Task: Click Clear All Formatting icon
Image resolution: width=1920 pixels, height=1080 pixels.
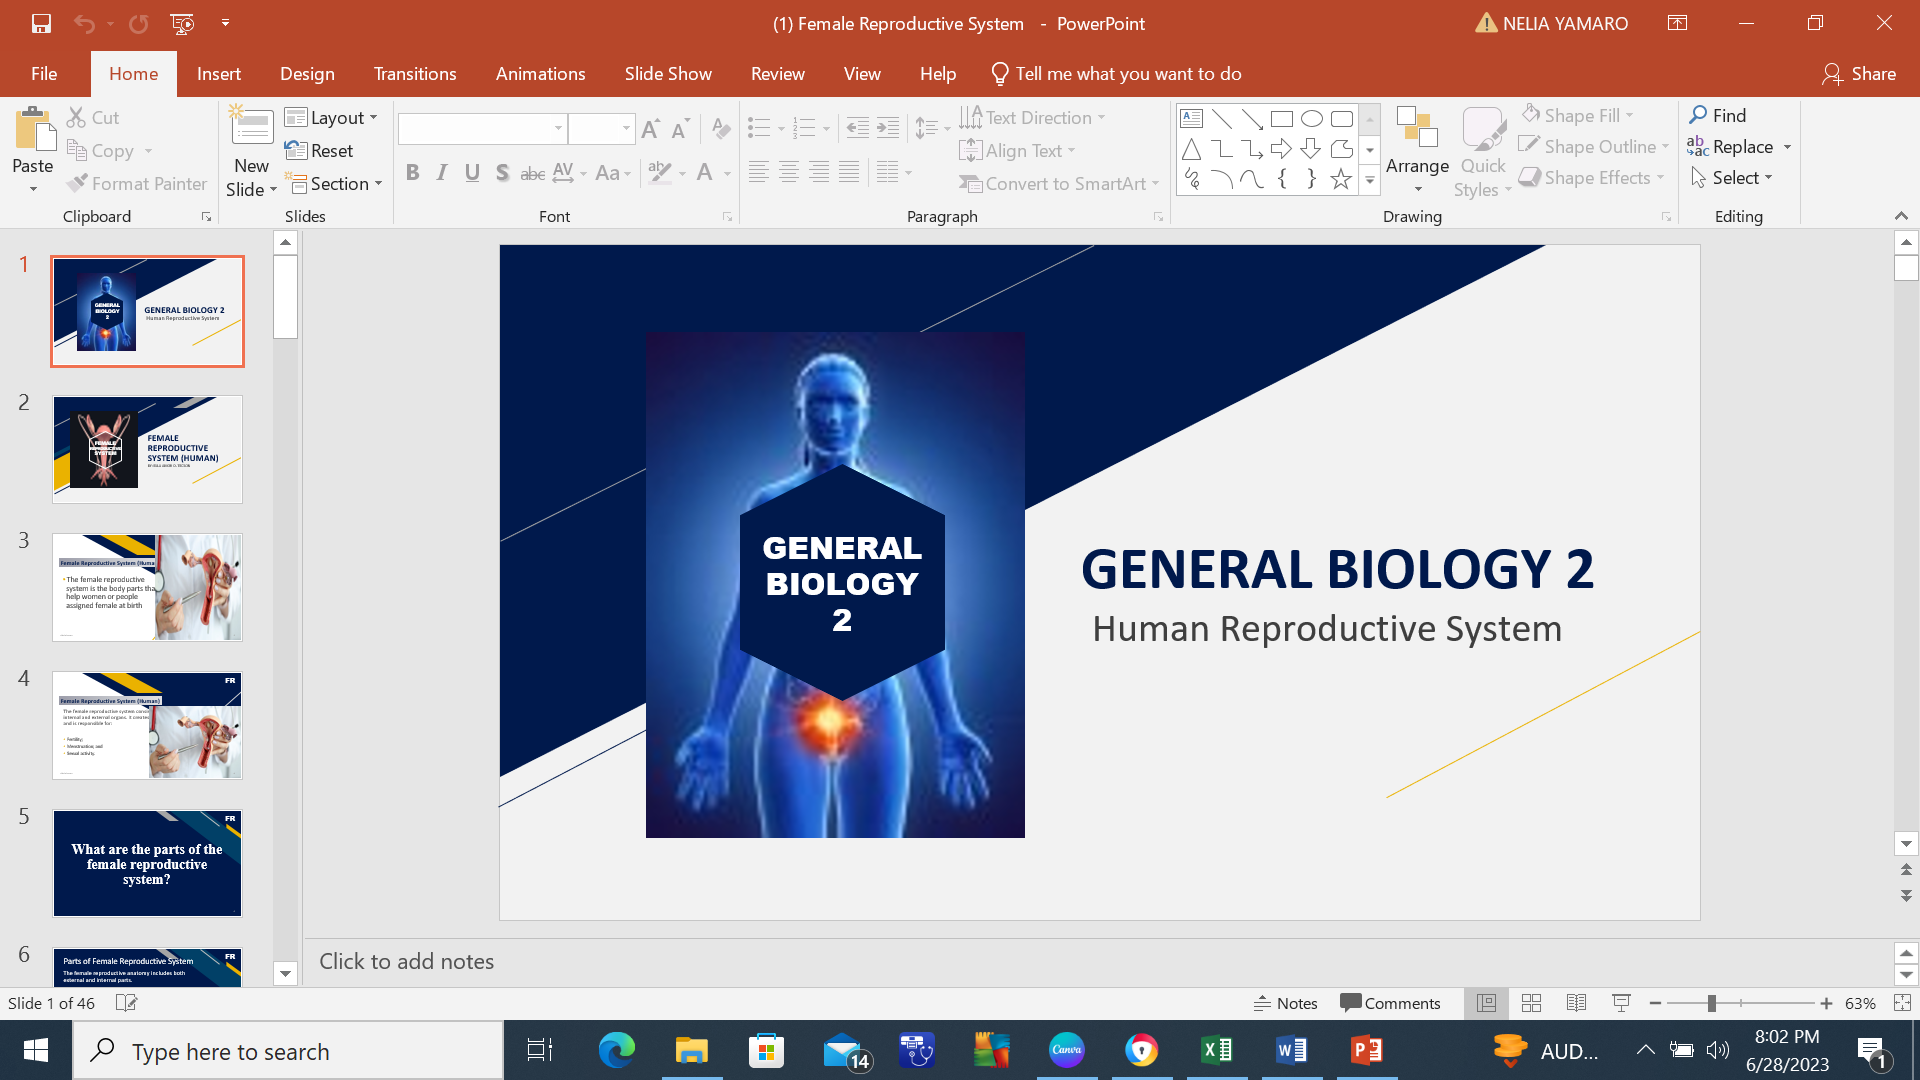Action: [720, 129]
